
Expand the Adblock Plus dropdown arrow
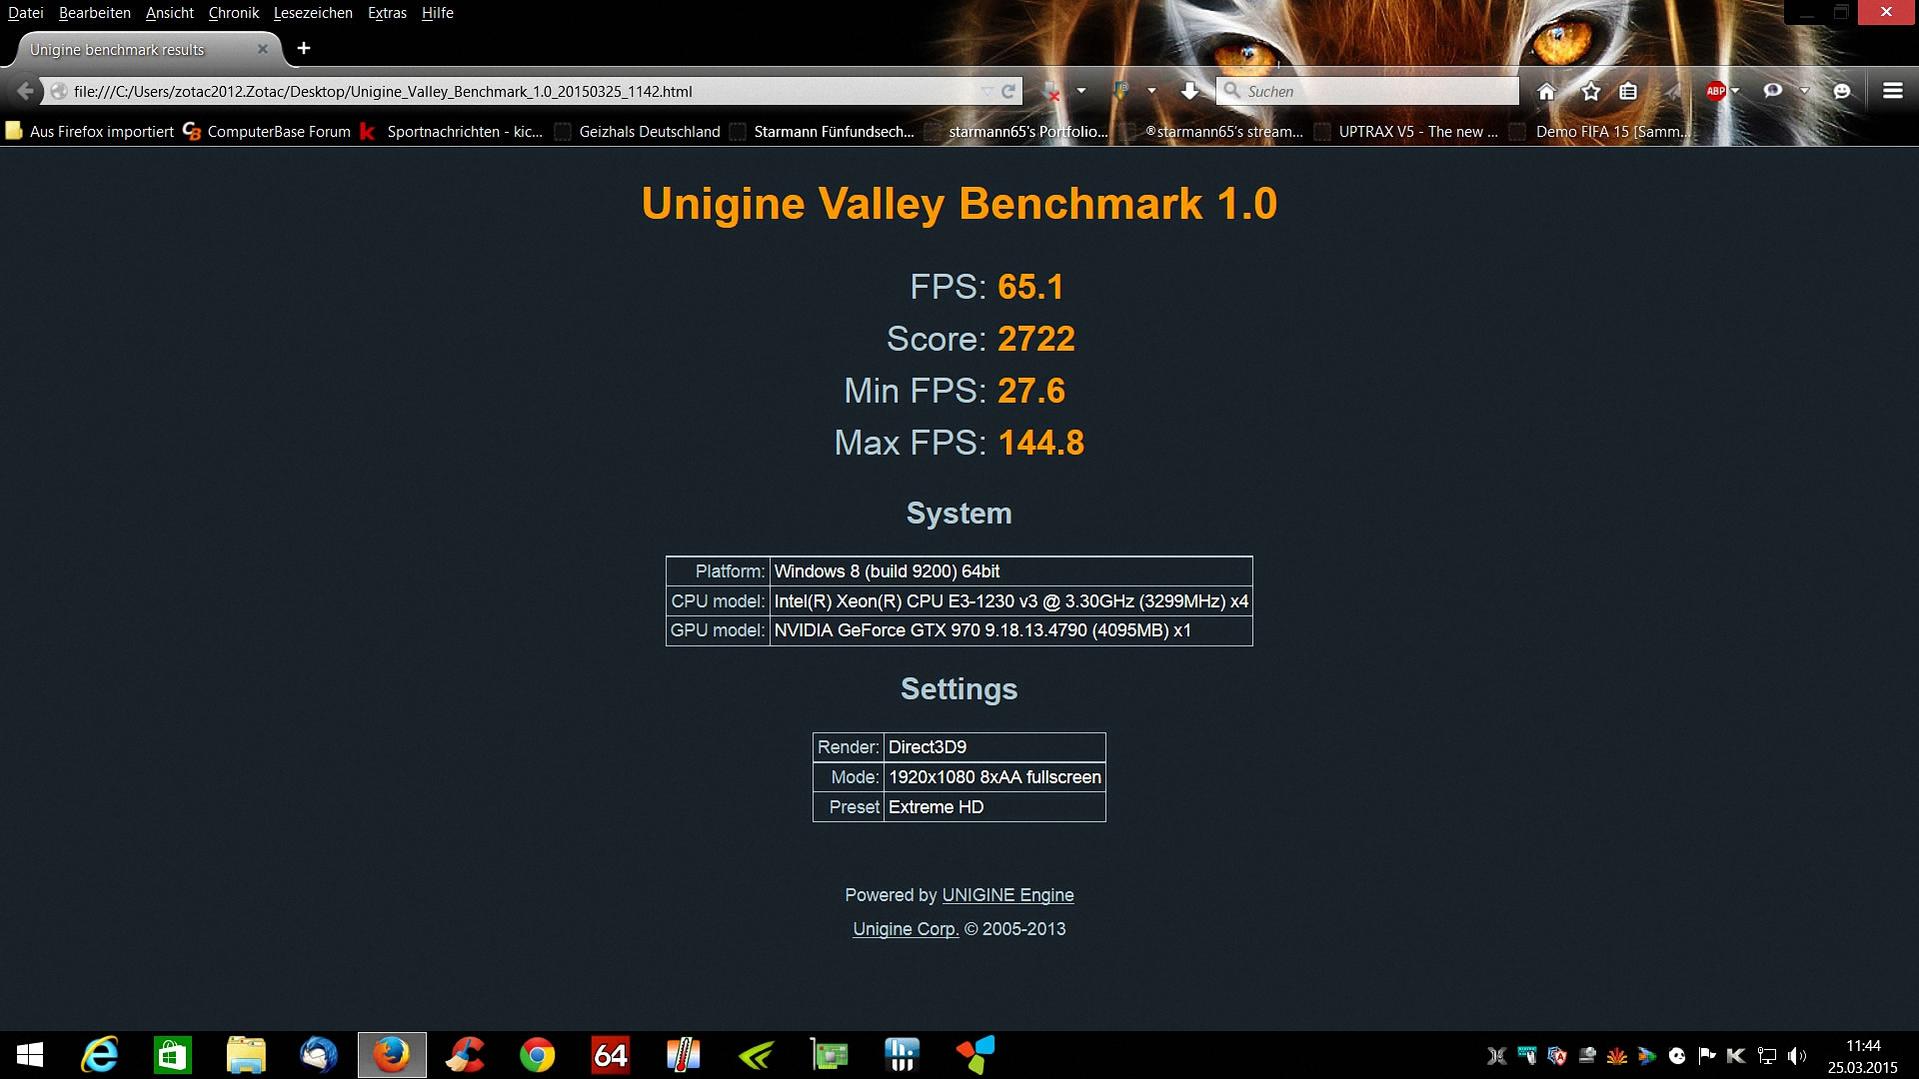click(1735, 91)
